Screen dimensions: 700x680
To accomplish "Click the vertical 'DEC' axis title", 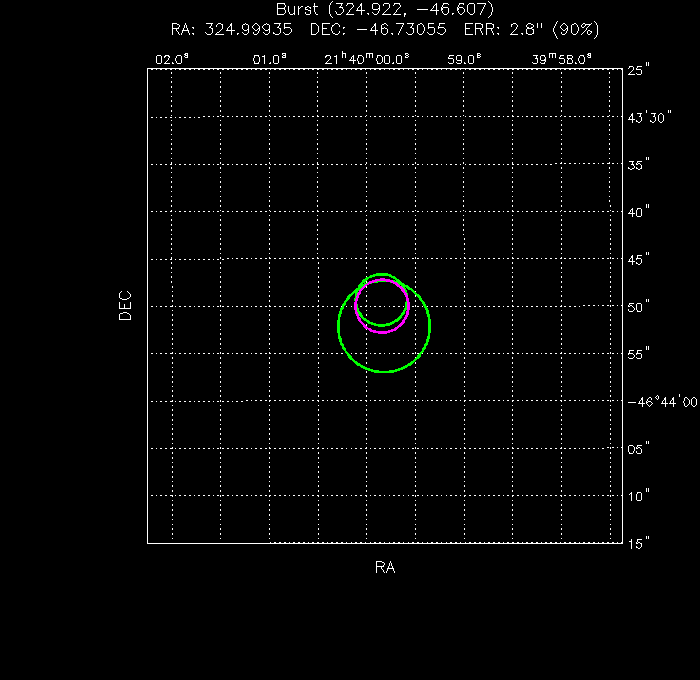I will 125,306.
